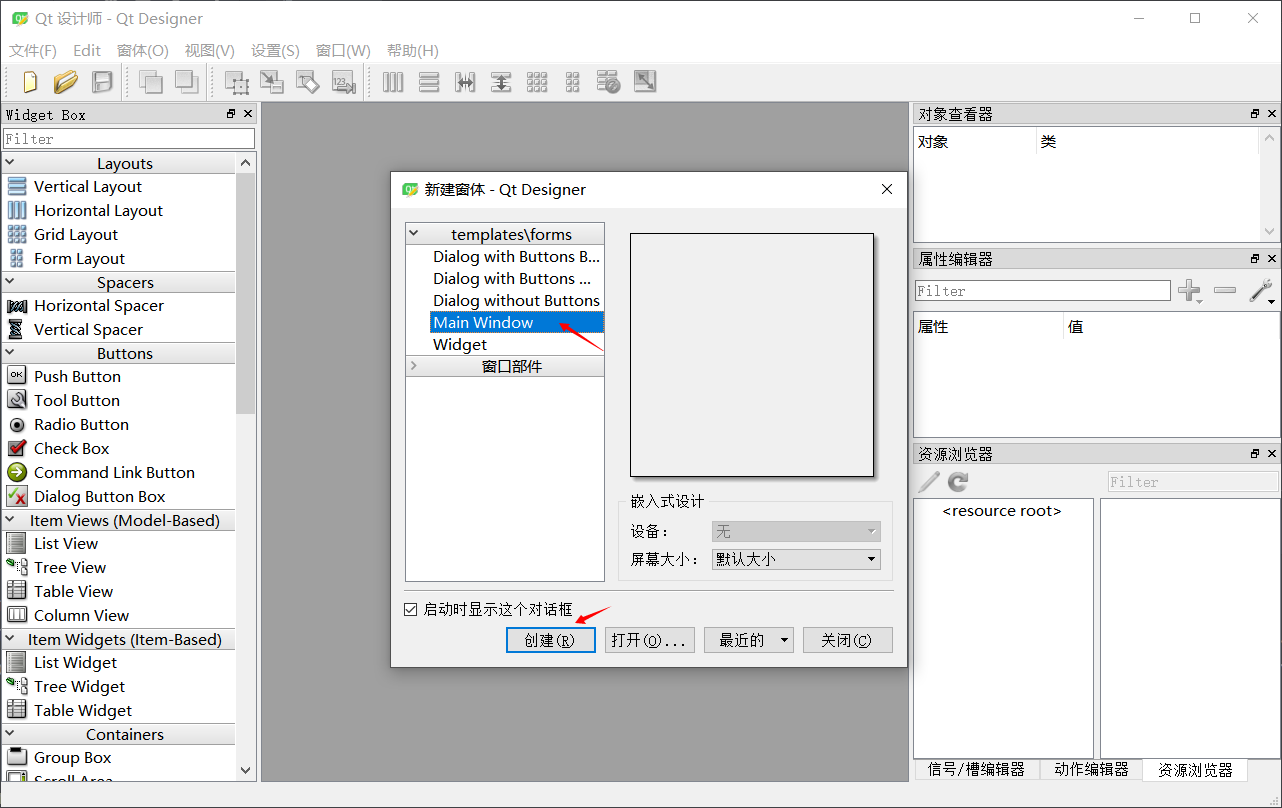The image size is (1282, 808).
Task: Click the Break Layout toolbar icon
Action: 609,82
